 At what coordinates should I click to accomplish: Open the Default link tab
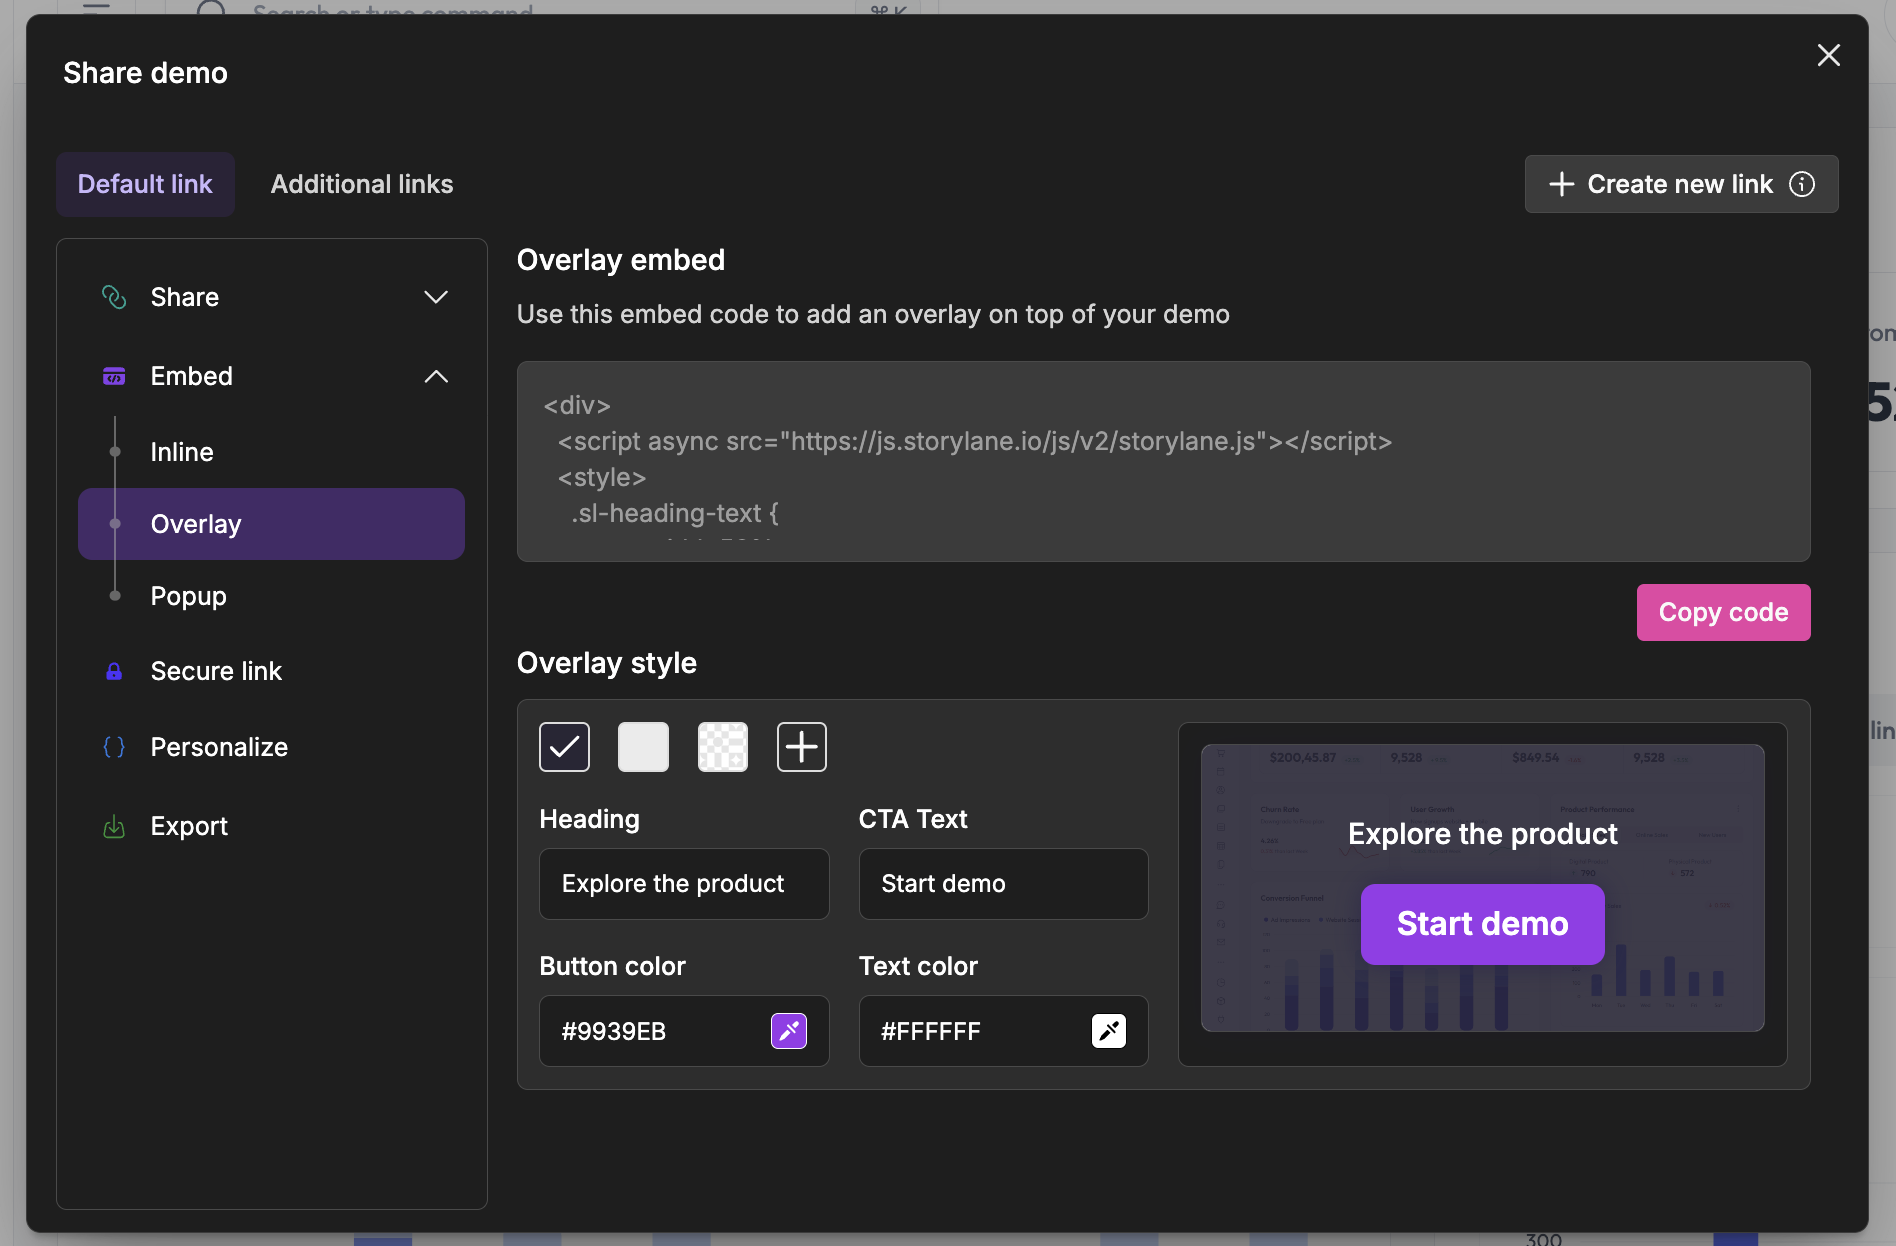(145, 184)
